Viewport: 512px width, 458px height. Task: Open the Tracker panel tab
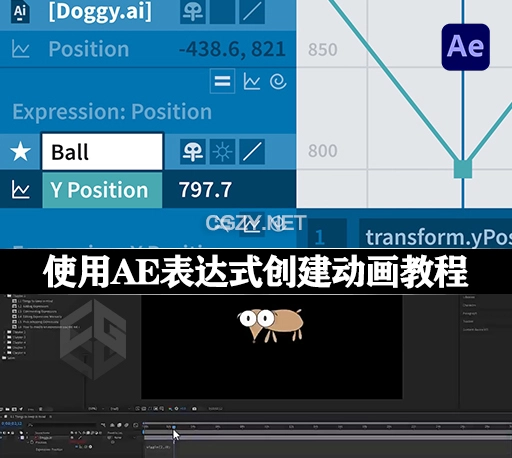pos(468,321)
